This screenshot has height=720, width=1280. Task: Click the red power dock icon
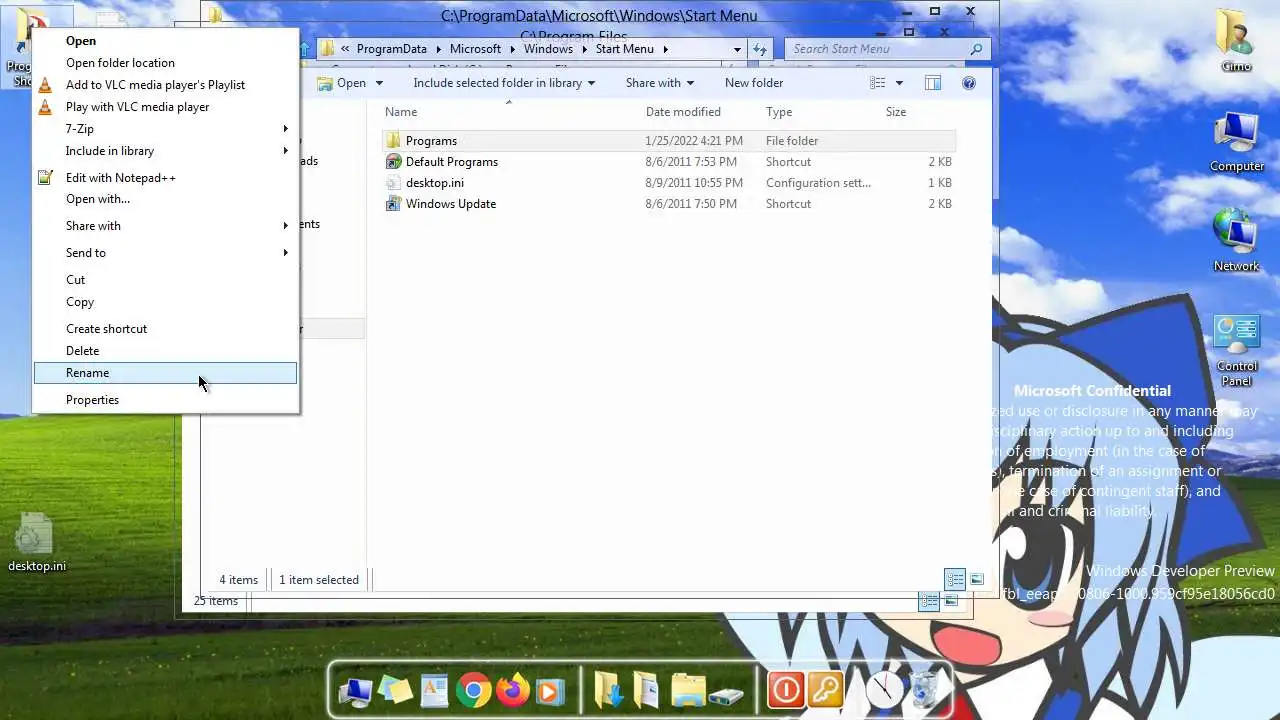786,690
